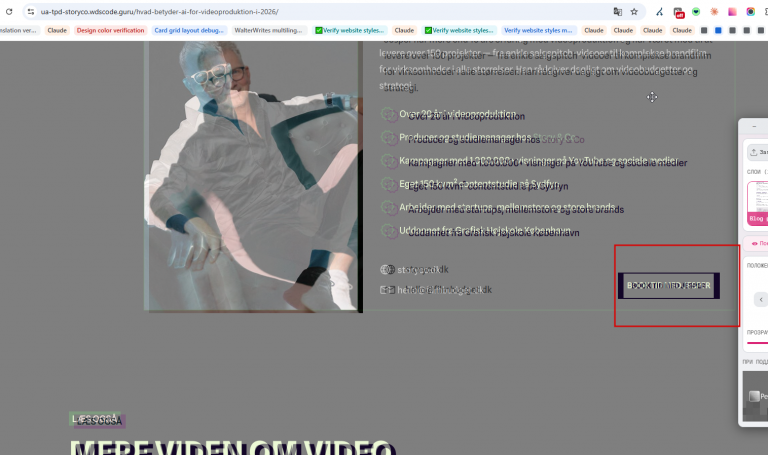
Task: Open the extension with red 'off' badge
Action: [x=678, y=12]
